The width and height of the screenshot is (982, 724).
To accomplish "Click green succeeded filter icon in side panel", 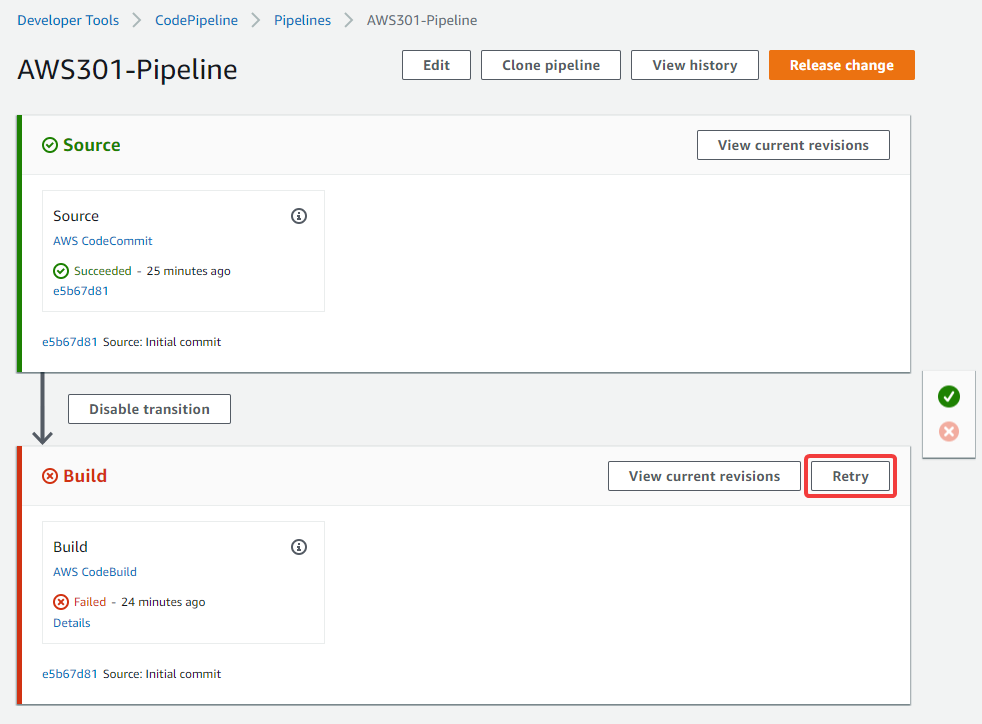I will [949, 396].
